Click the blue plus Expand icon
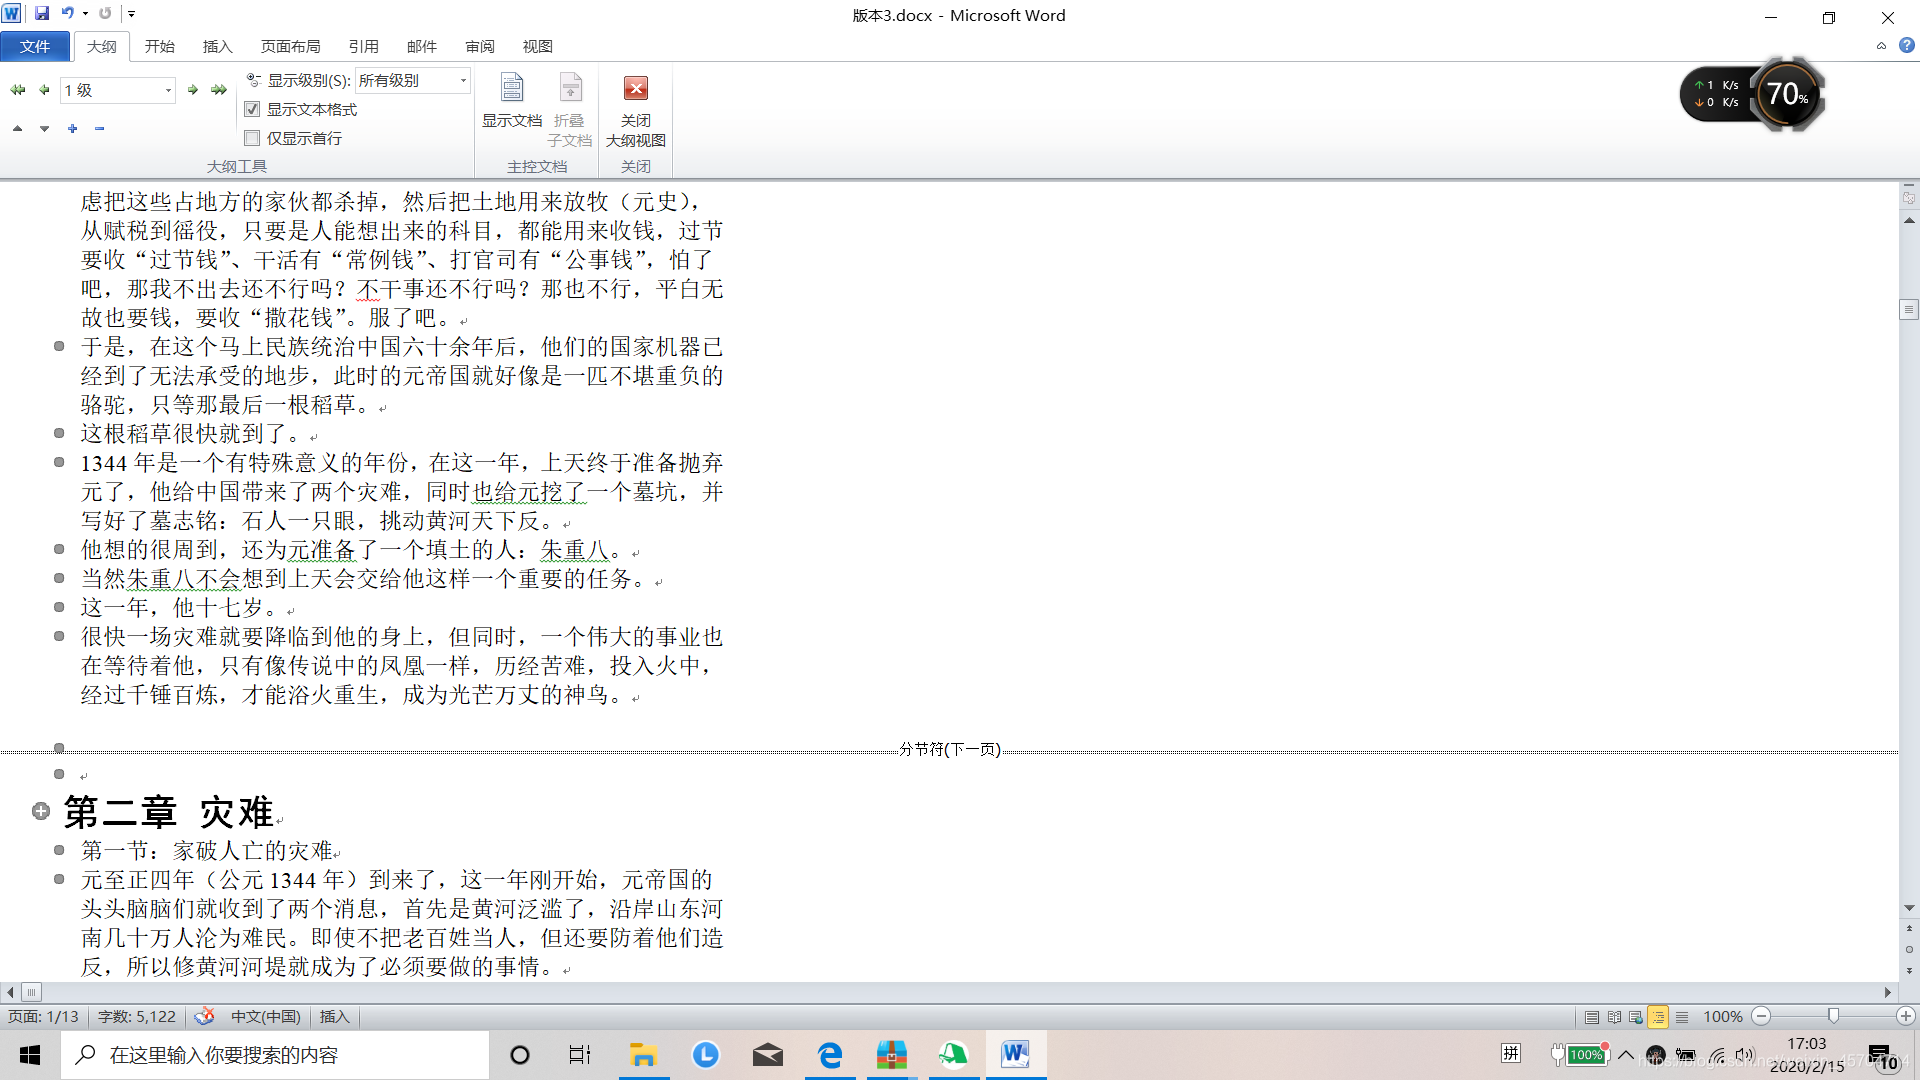The image size is (1920, 1080). click(73, 129)
